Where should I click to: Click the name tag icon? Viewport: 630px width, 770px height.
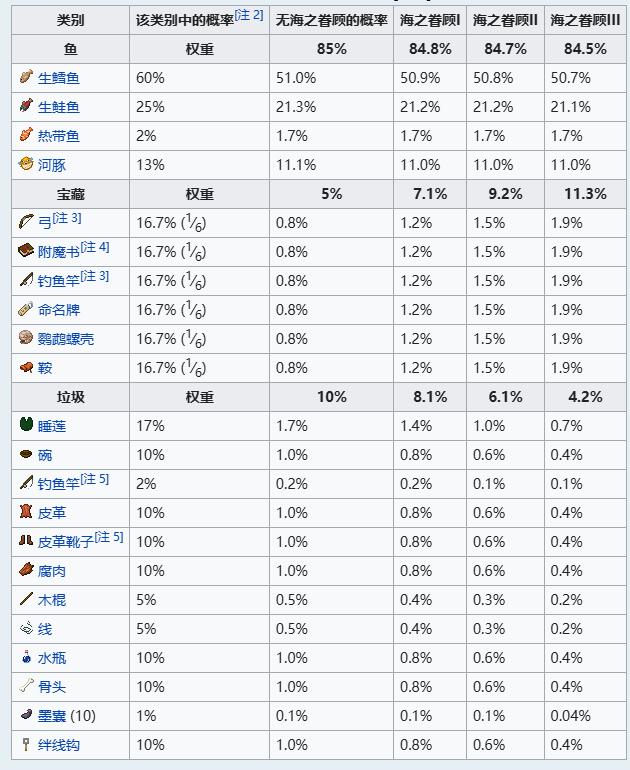point(26,309)
